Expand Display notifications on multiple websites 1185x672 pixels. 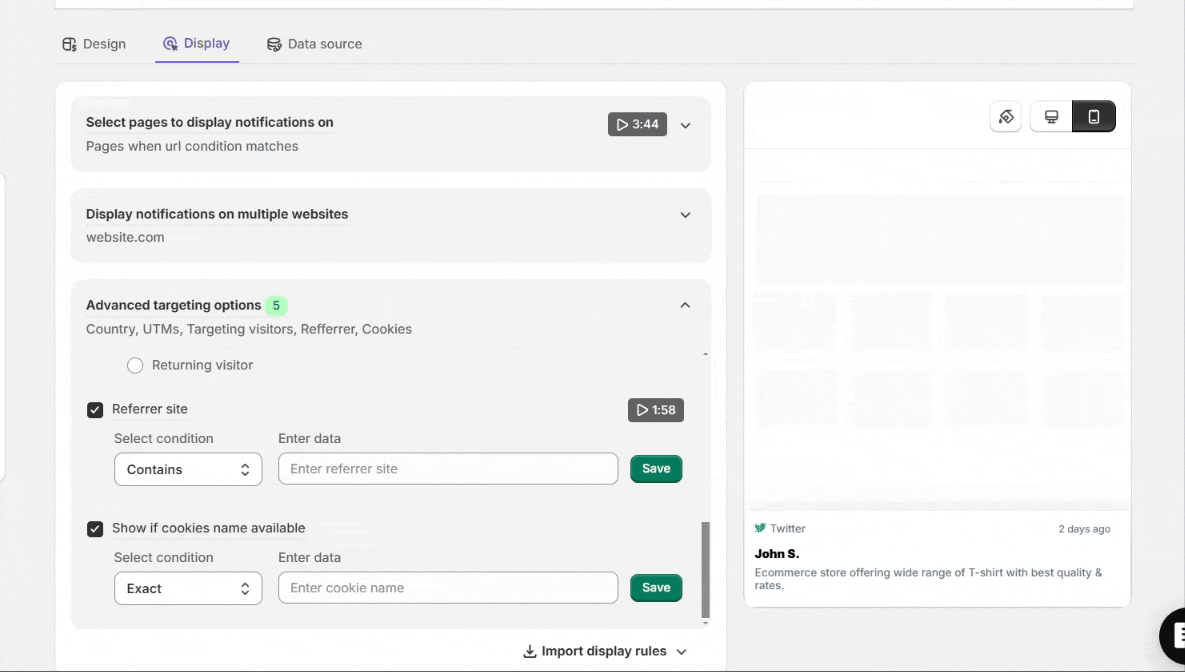[x=685, y=215]
